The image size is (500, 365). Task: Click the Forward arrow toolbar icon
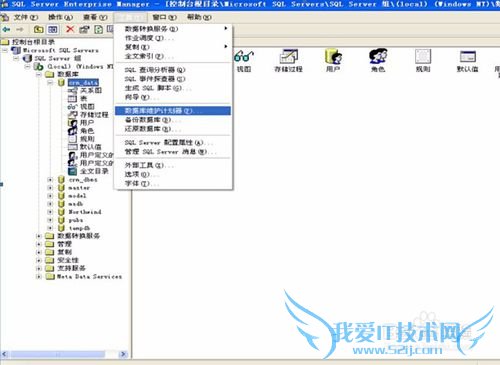20,30
